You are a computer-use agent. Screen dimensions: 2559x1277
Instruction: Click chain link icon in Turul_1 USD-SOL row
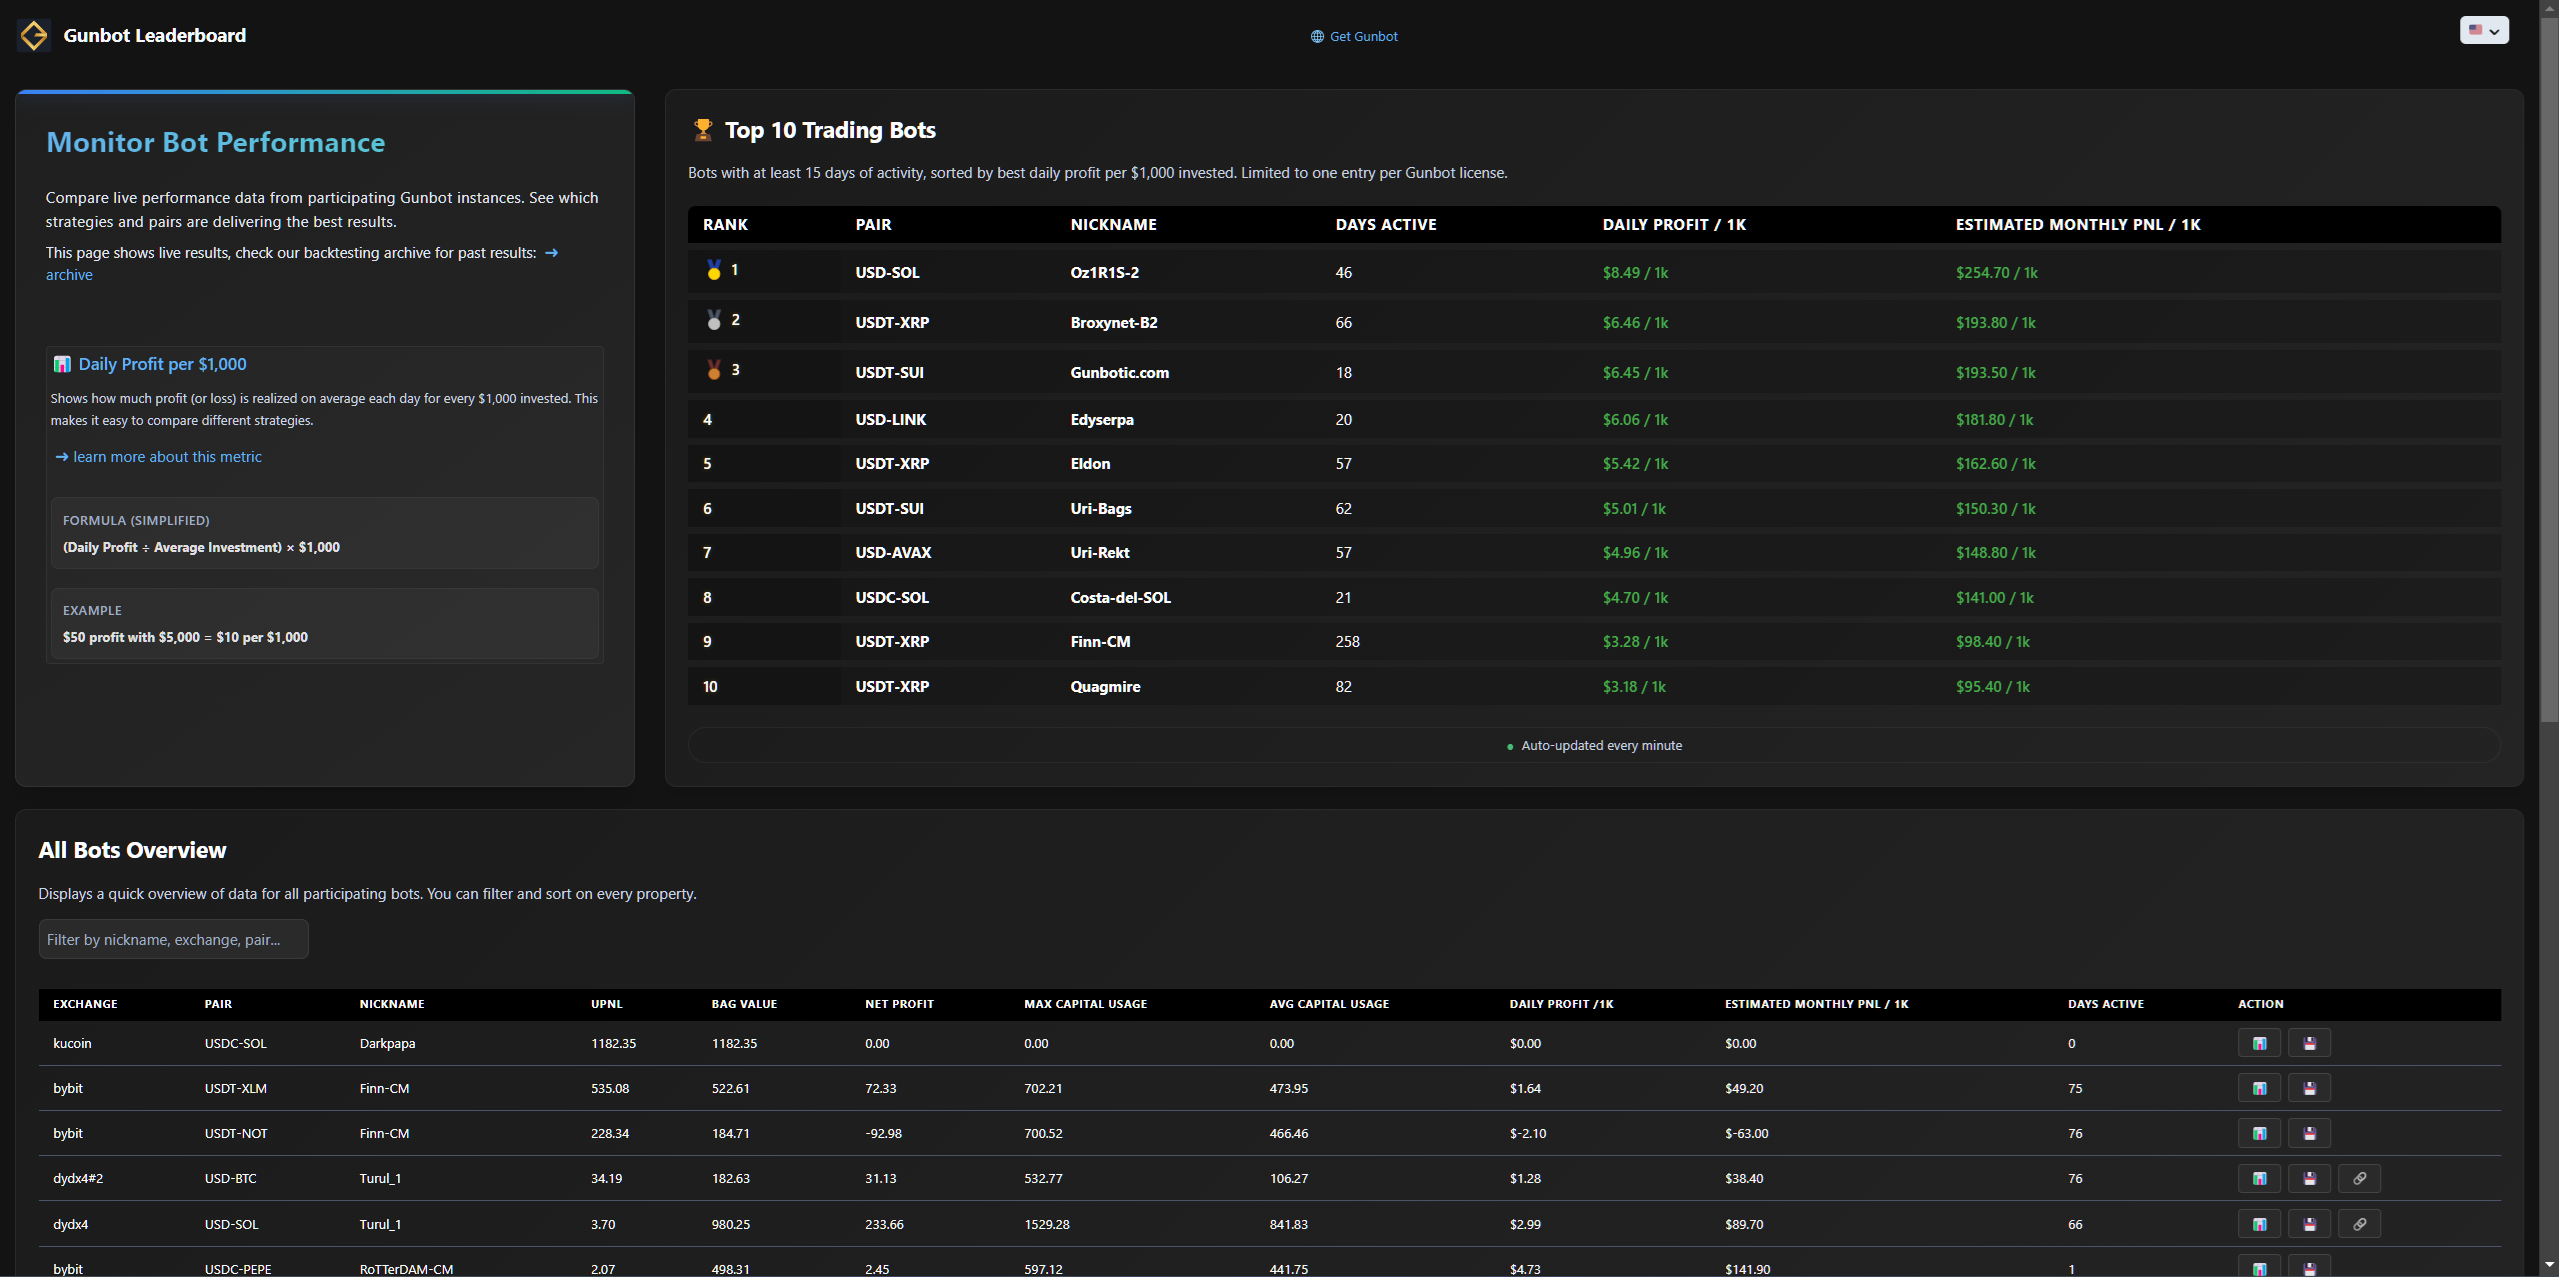[2359, 1224]
